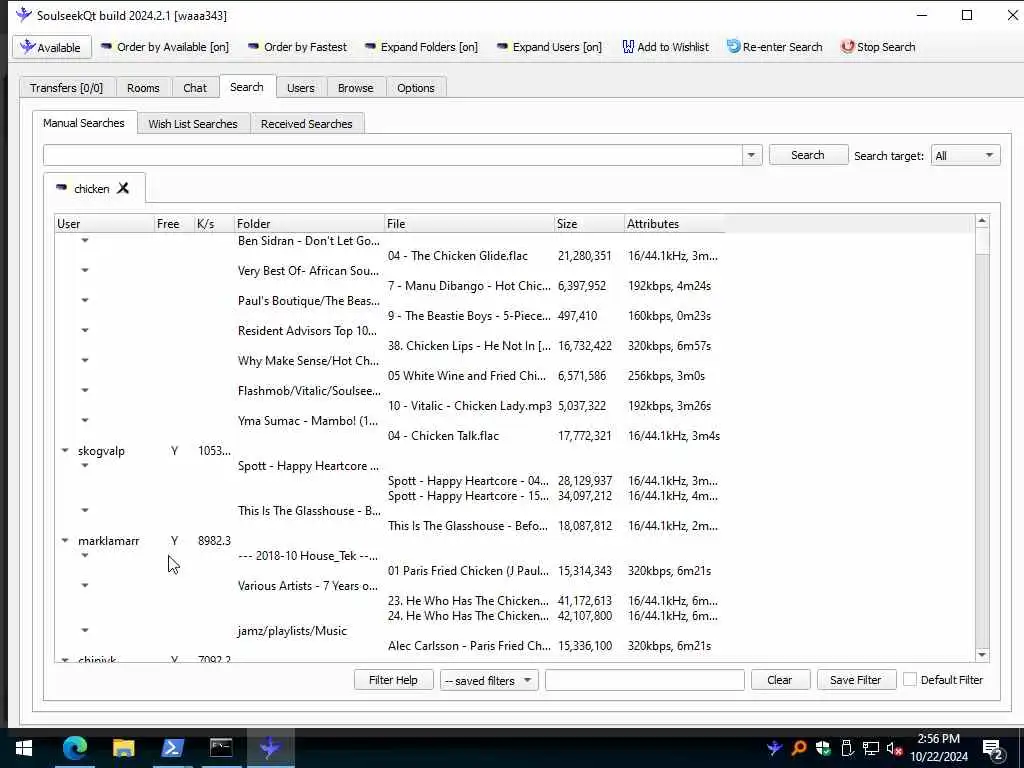Click Add to Wishlist
1024x768 pixels.
[x=665, y=47]
